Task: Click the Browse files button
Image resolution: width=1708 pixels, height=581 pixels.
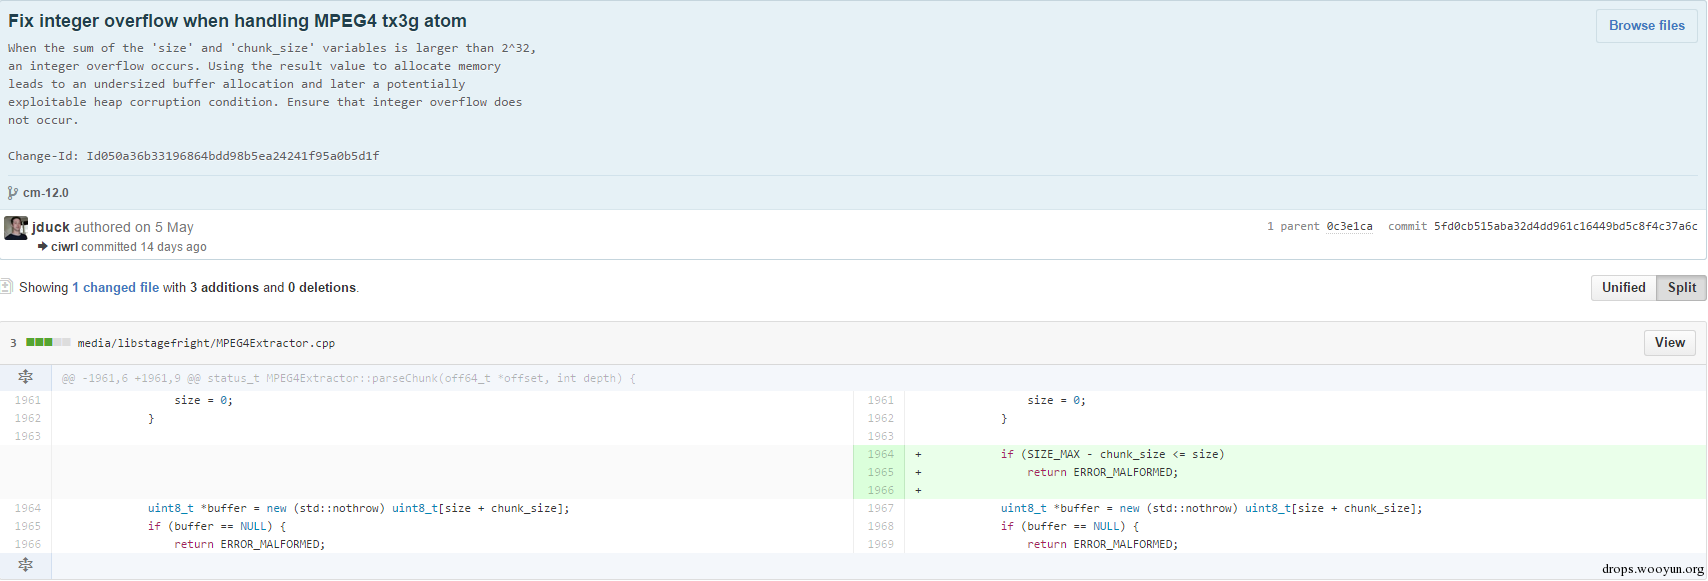Action: 1646,26
